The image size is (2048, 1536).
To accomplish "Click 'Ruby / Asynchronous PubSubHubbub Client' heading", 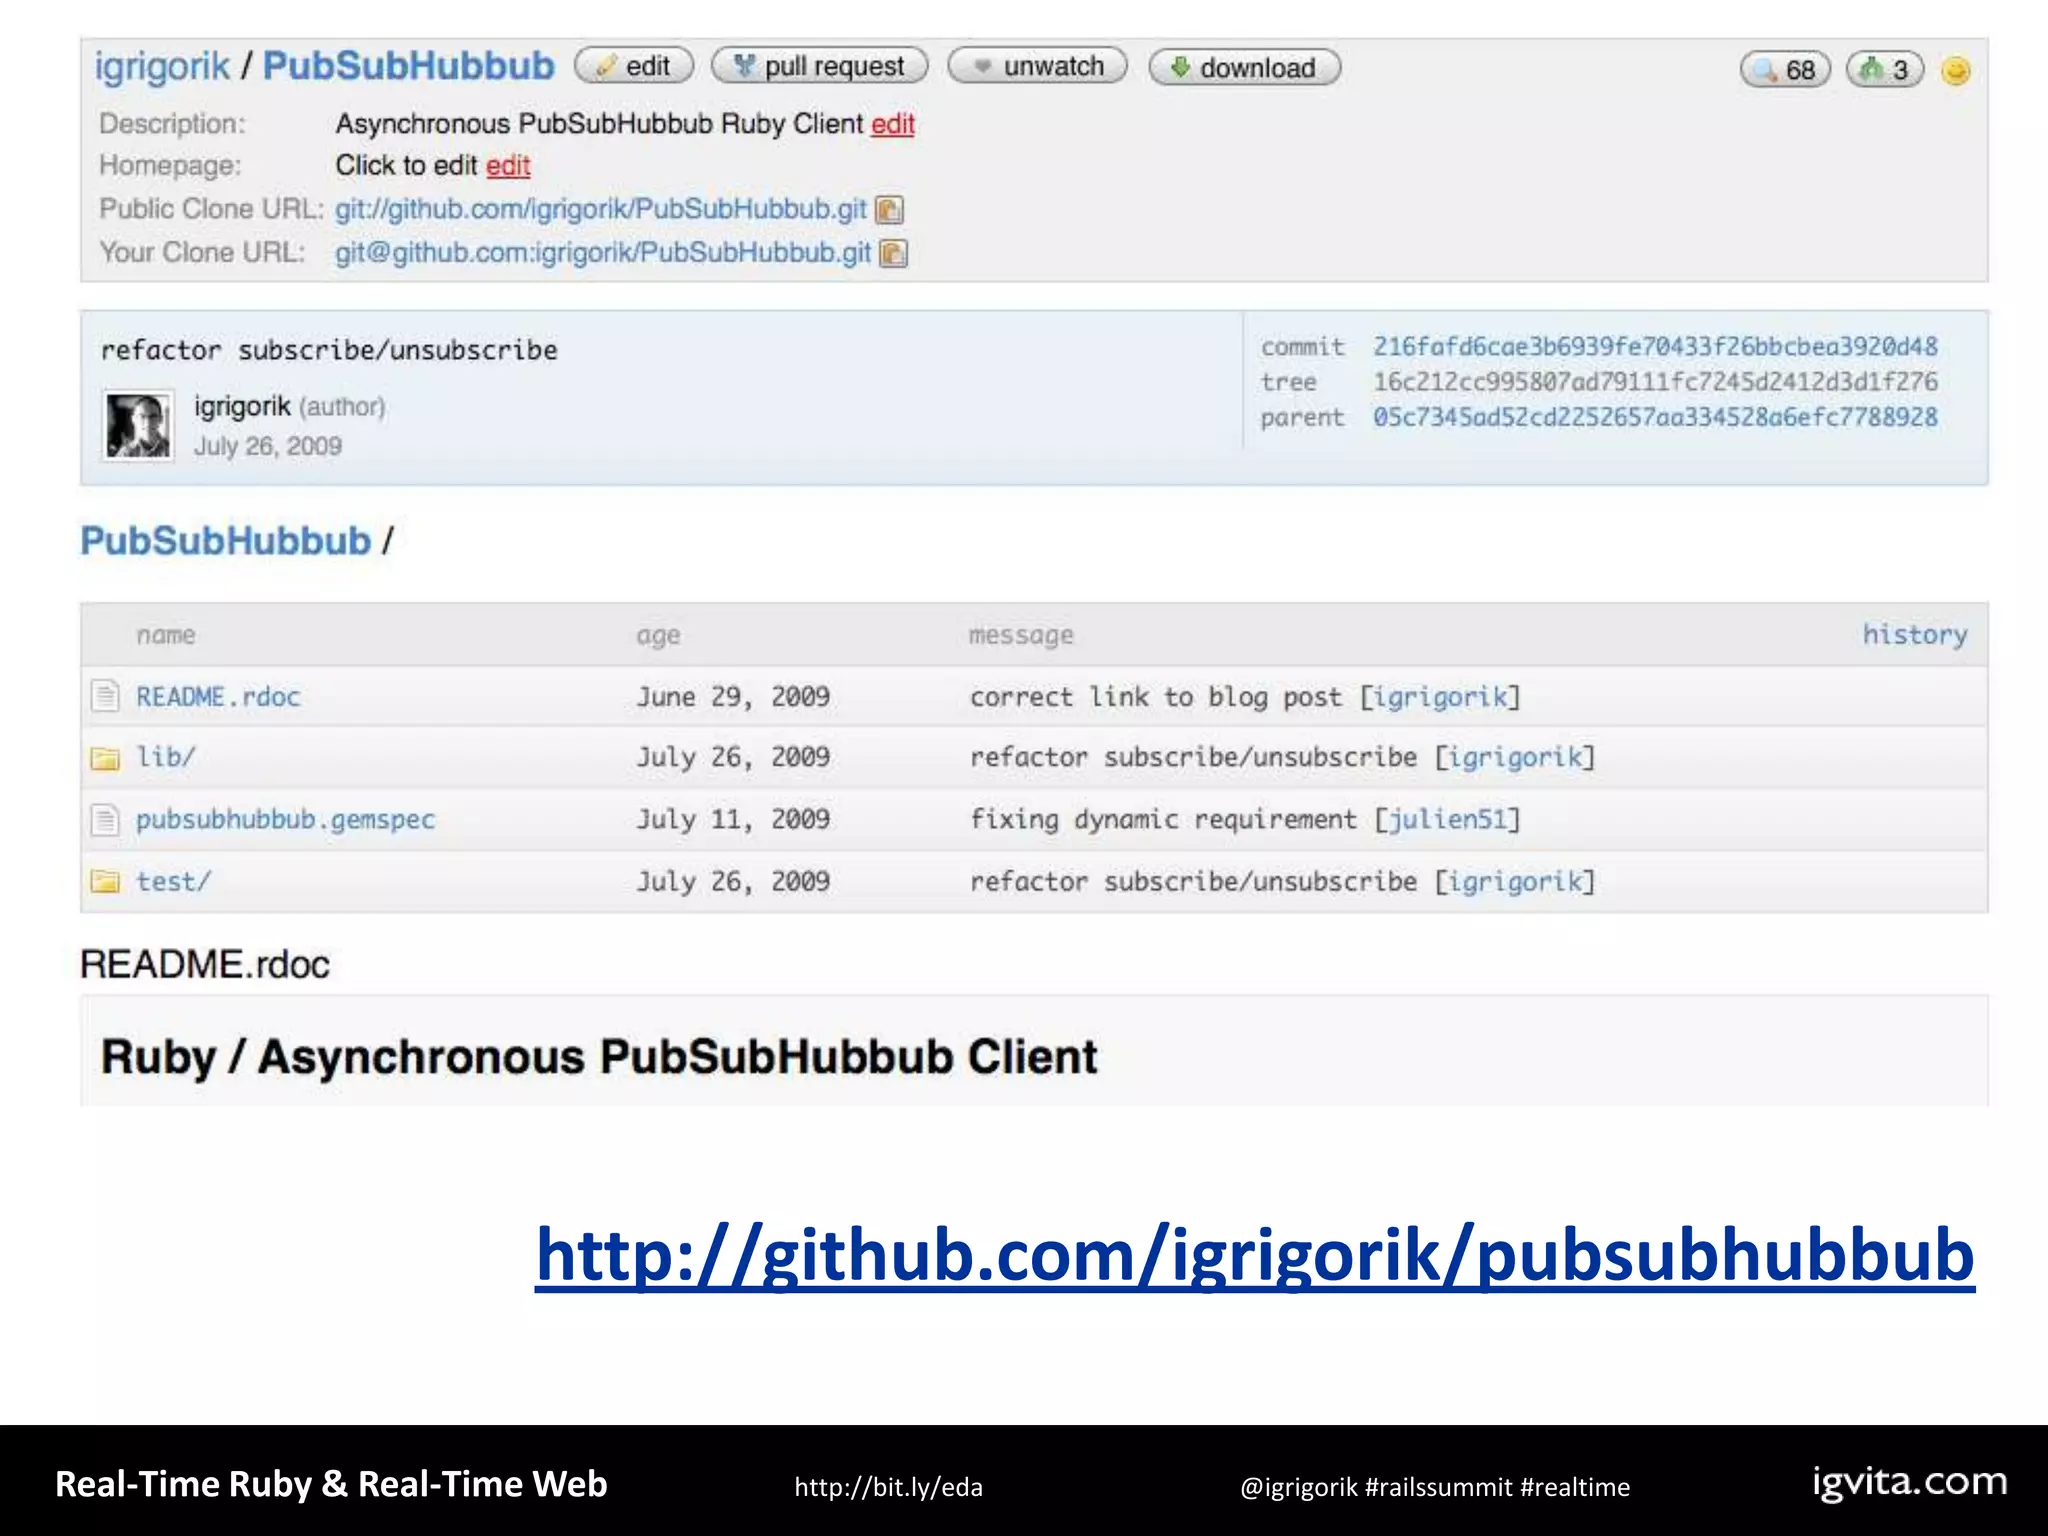I will click(x=599, y=1058).
